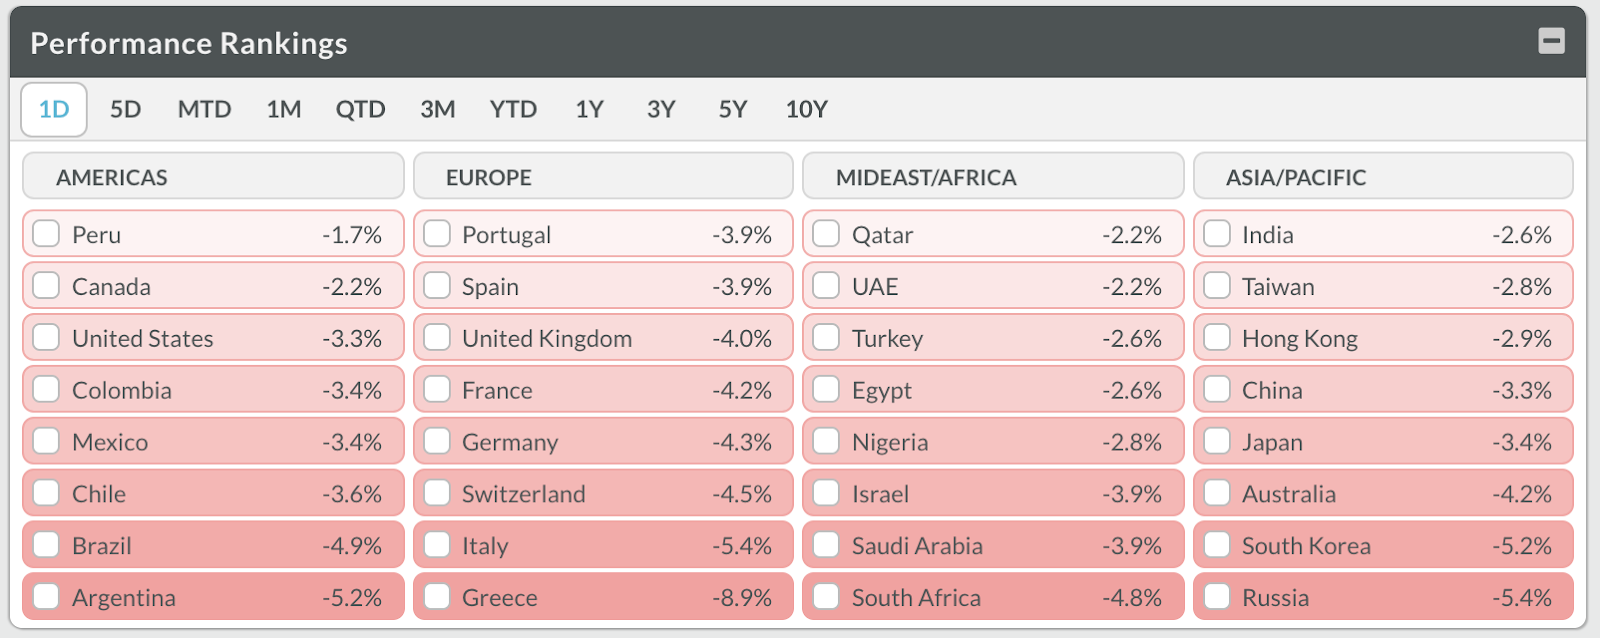Select the MTD performance tab
1600x638 pixels.
point(204,109)
